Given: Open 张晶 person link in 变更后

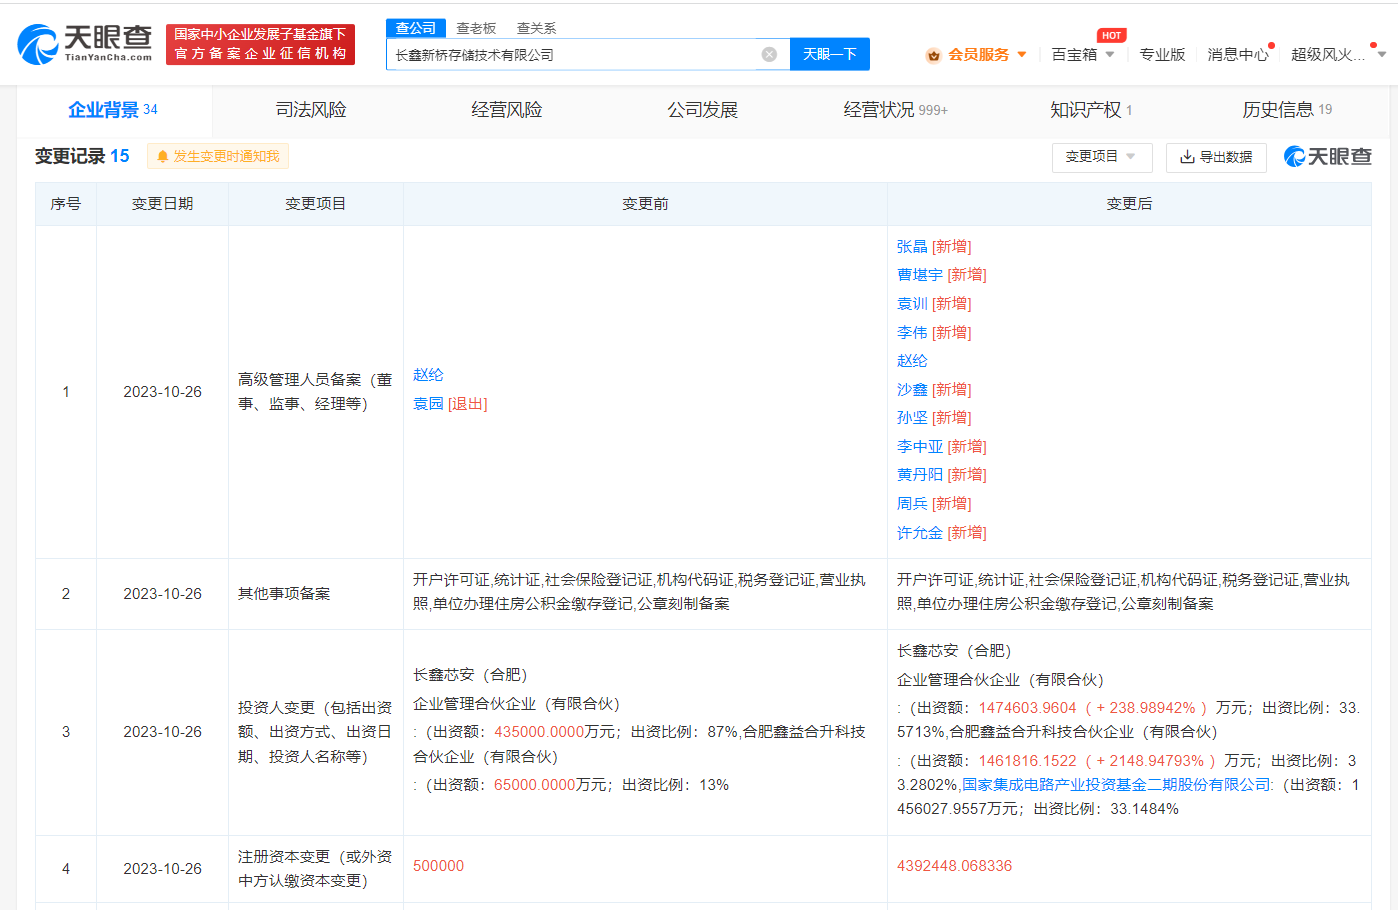Looking at the screenshot, I should pyautogui.click(x=912, y=247).
